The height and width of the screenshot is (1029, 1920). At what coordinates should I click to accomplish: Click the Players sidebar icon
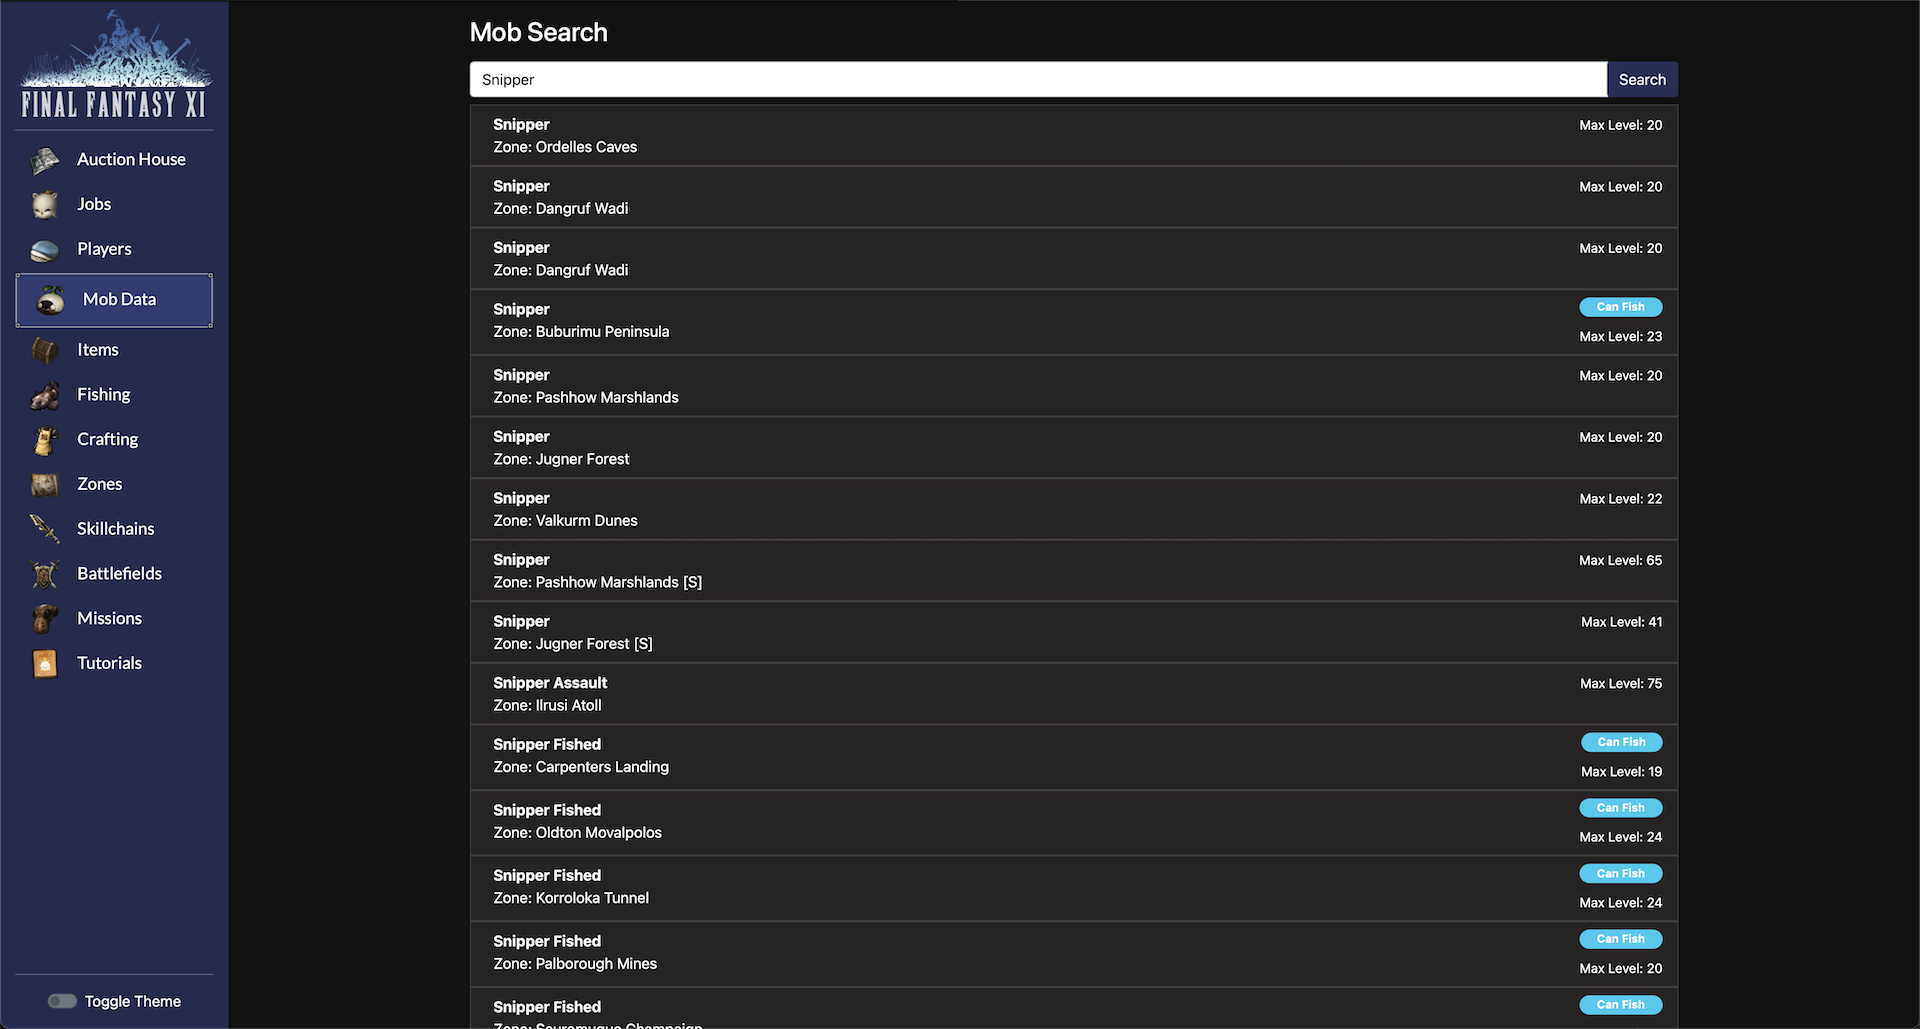click(x=45, y=250)
